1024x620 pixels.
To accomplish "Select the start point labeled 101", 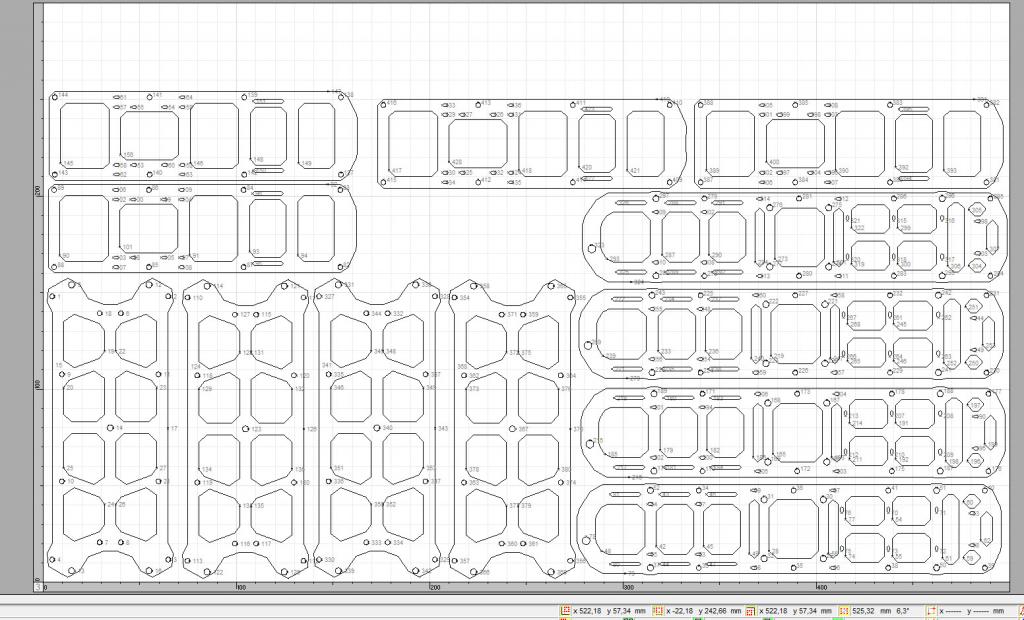I will pyautogui.click(x=121, y=247).
